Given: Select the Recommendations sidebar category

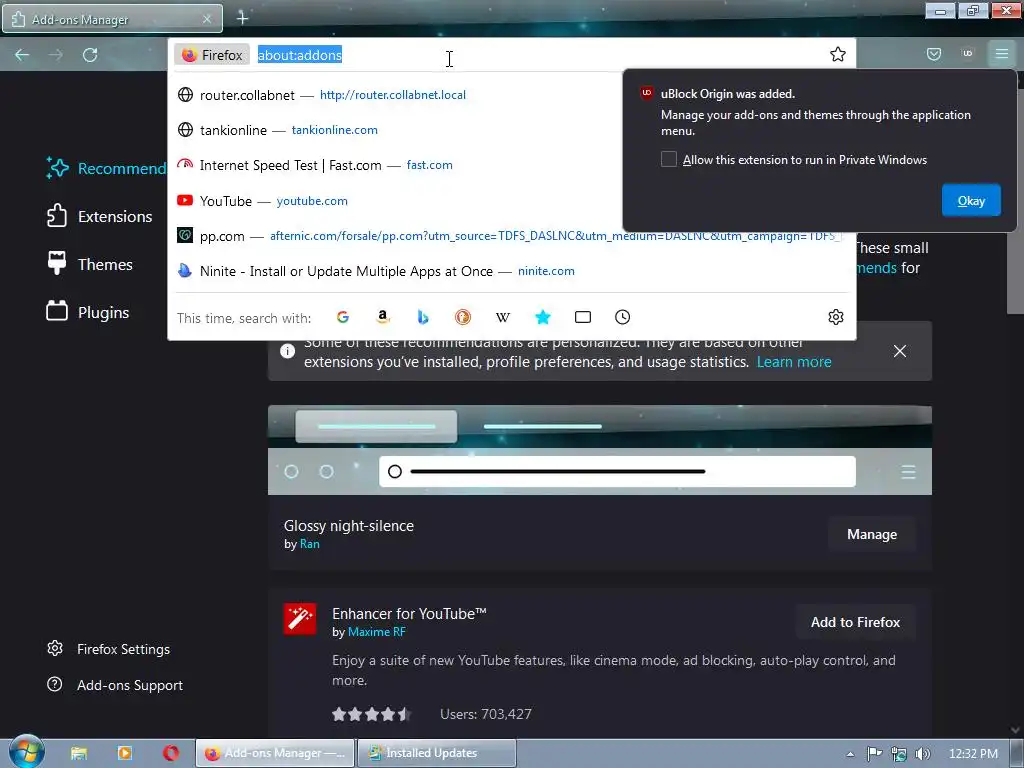Looking at the screenshot, I should click(106, 168).
